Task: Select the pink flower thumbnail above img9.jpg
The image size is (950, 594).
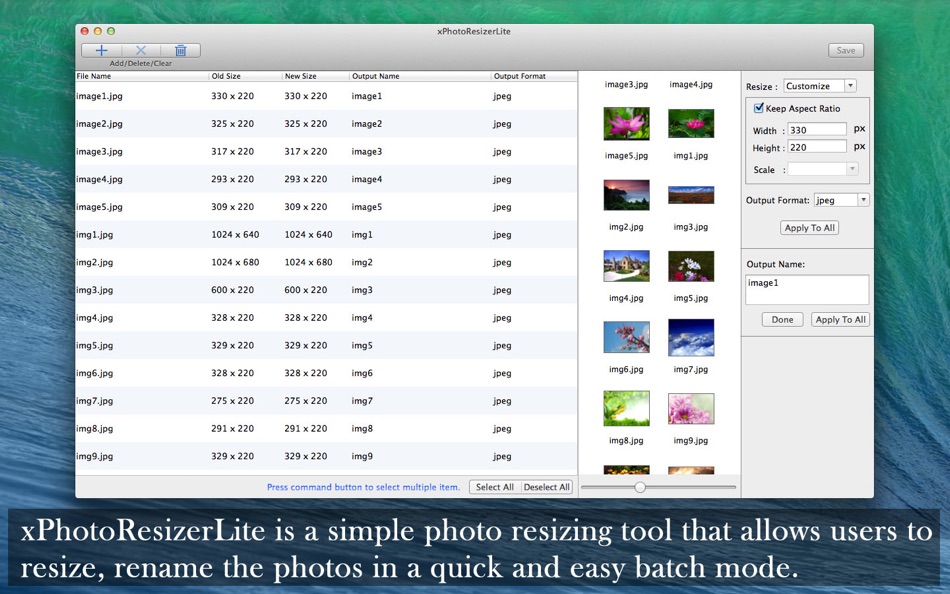Action: point(691,409)
